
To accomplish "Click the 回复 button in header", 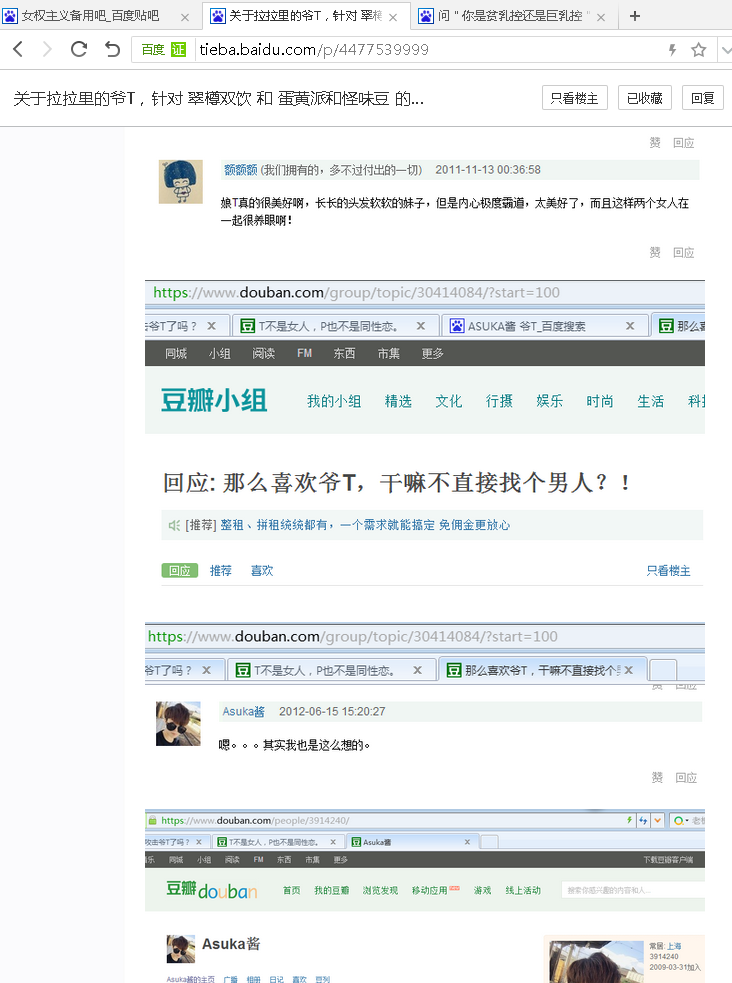I will pos(703,98).
